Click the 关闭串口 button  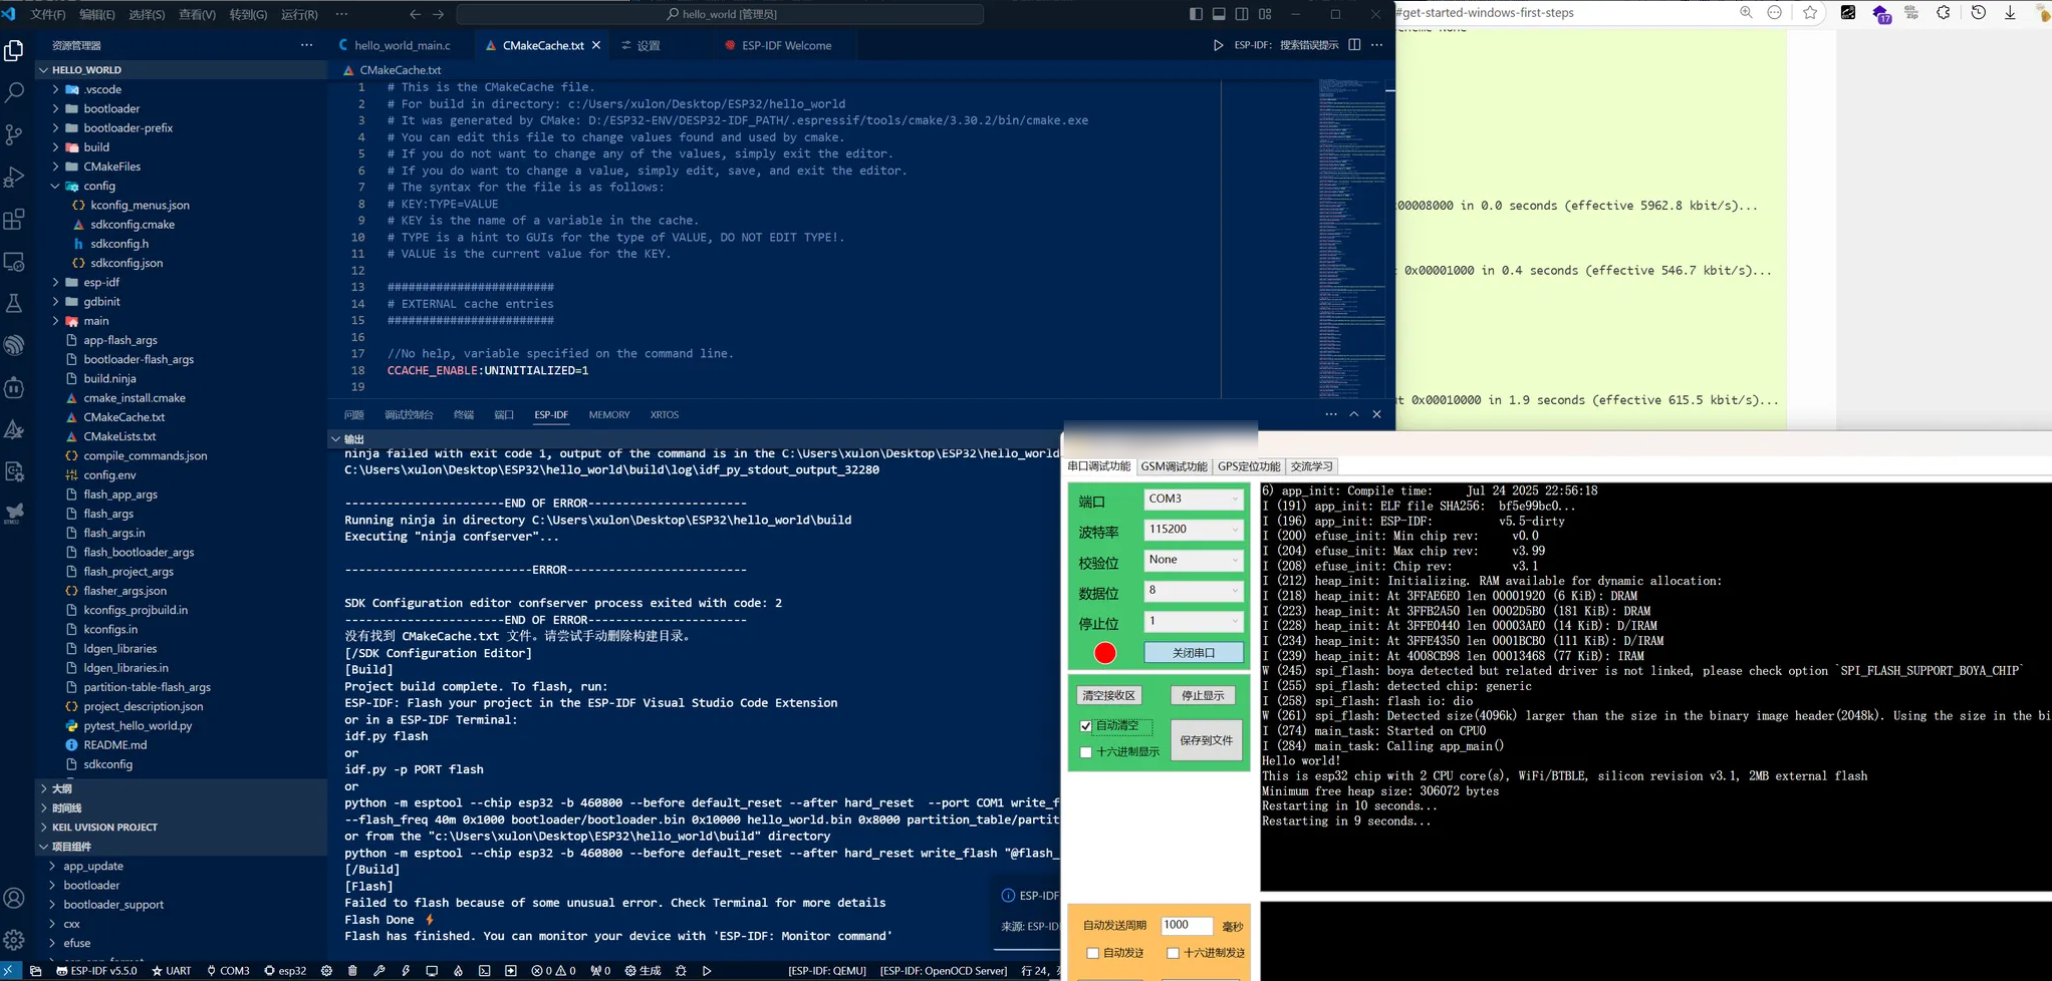pos(1193,653)
